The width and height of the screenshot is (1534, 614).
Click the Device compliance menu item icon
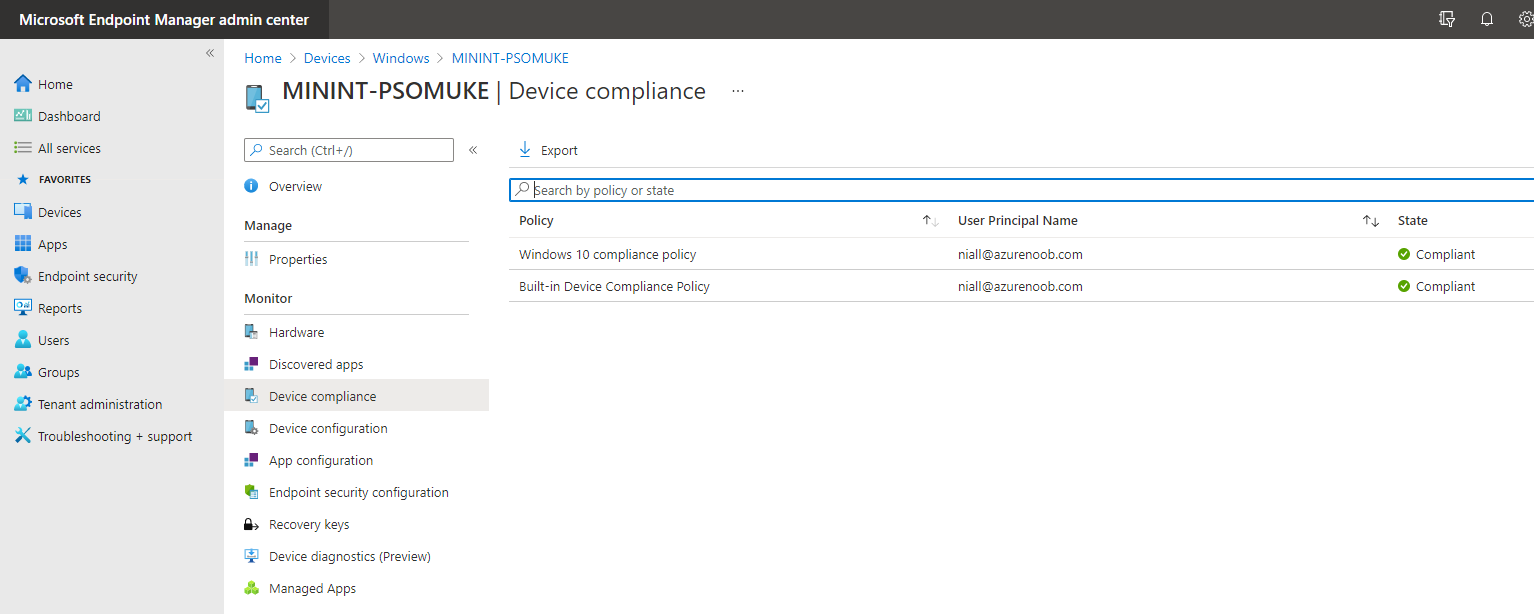click(251, 396)
